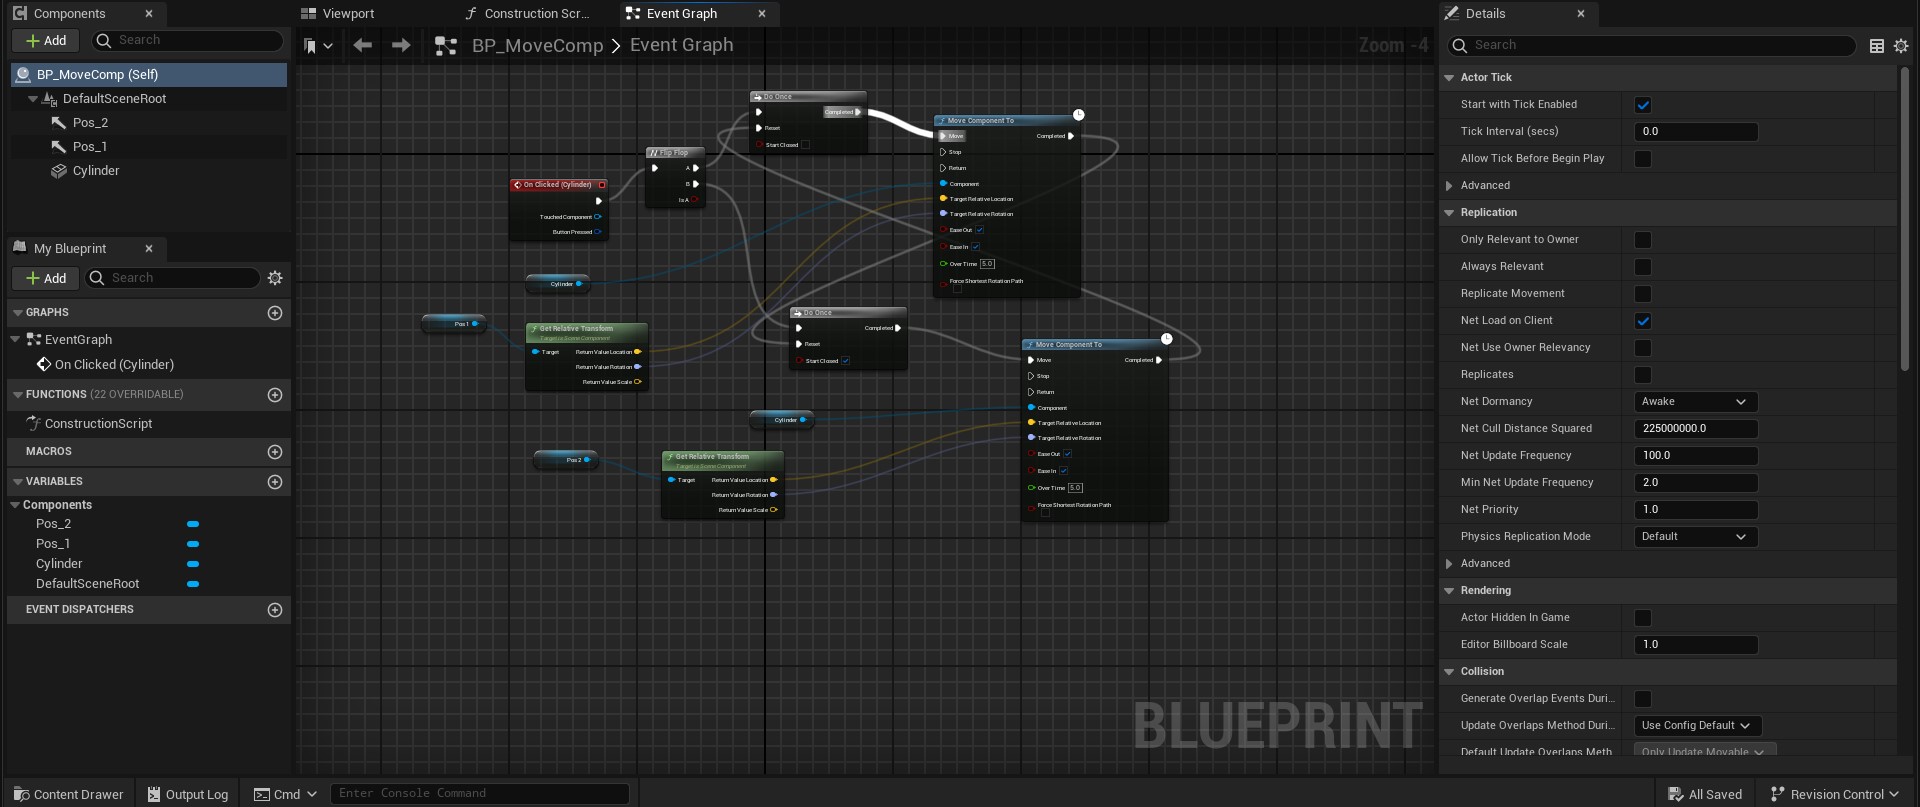Open the Output Log
Image resolution: width=1920 pixels, height=807 pixels.
[x=188, y=794]
